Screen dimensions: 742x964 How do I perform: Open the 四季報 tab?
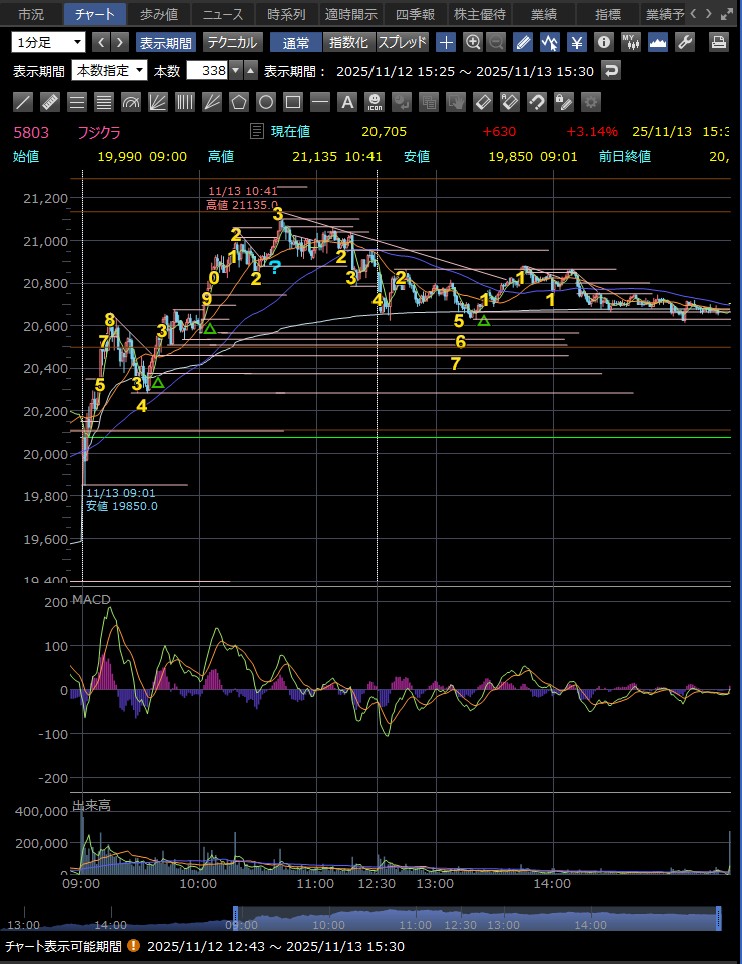click(x=414, y=14)
